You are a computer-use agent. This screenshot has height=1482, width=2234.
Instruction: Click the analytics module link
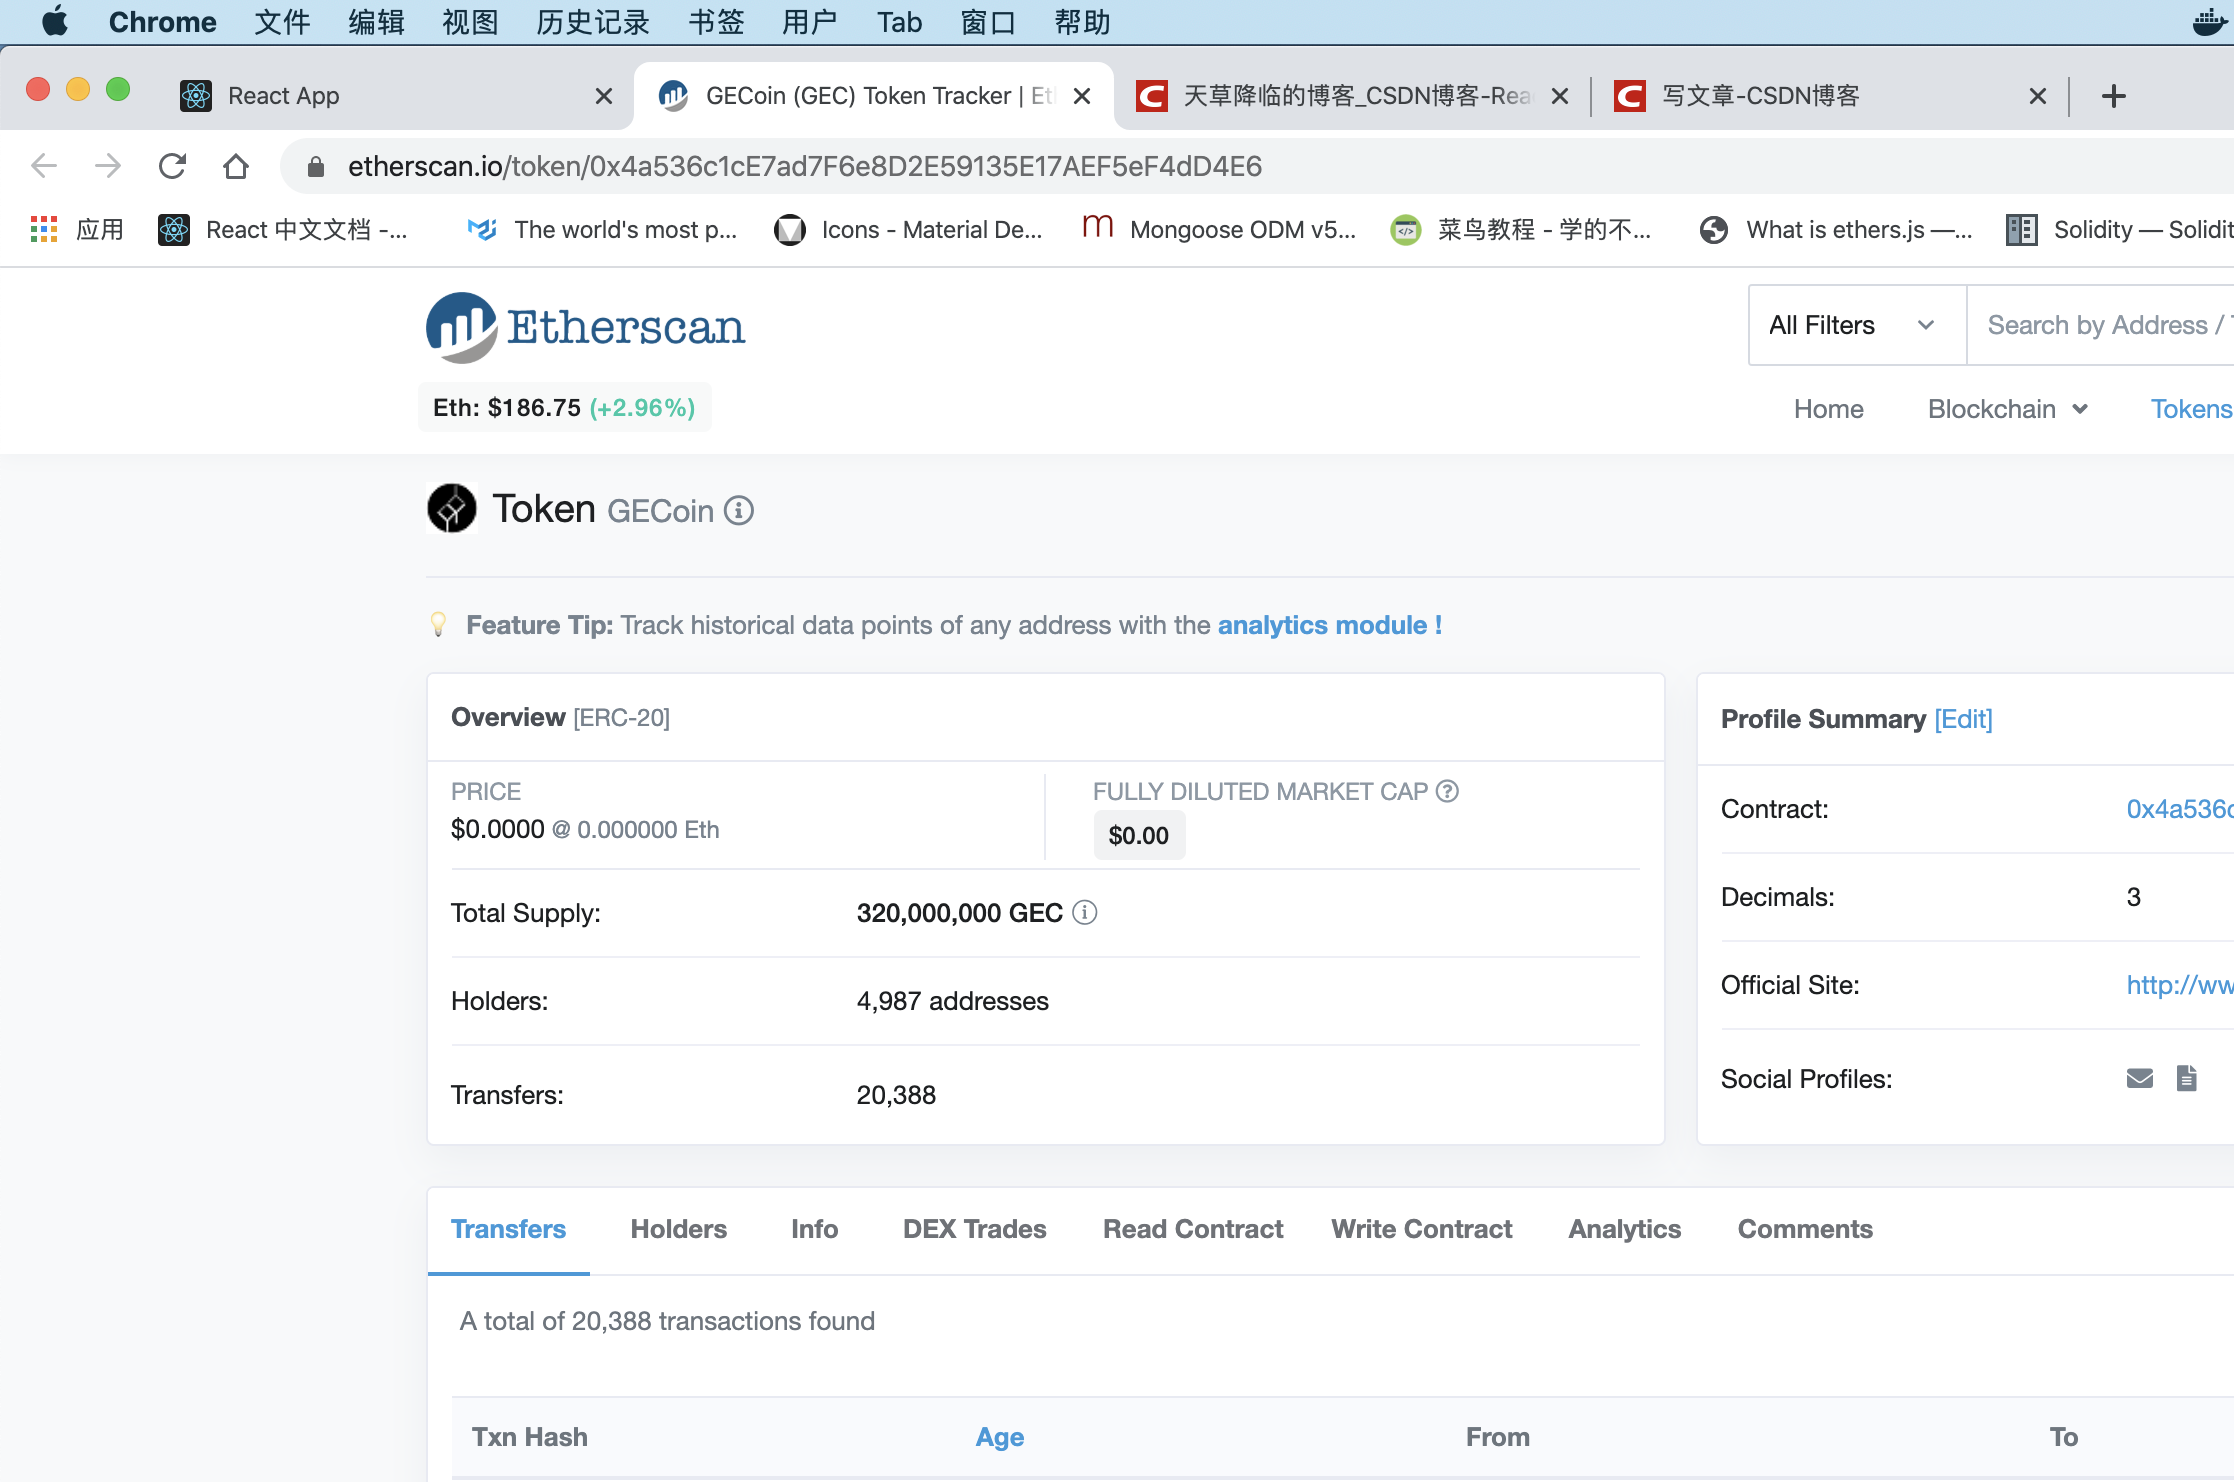1329,625
